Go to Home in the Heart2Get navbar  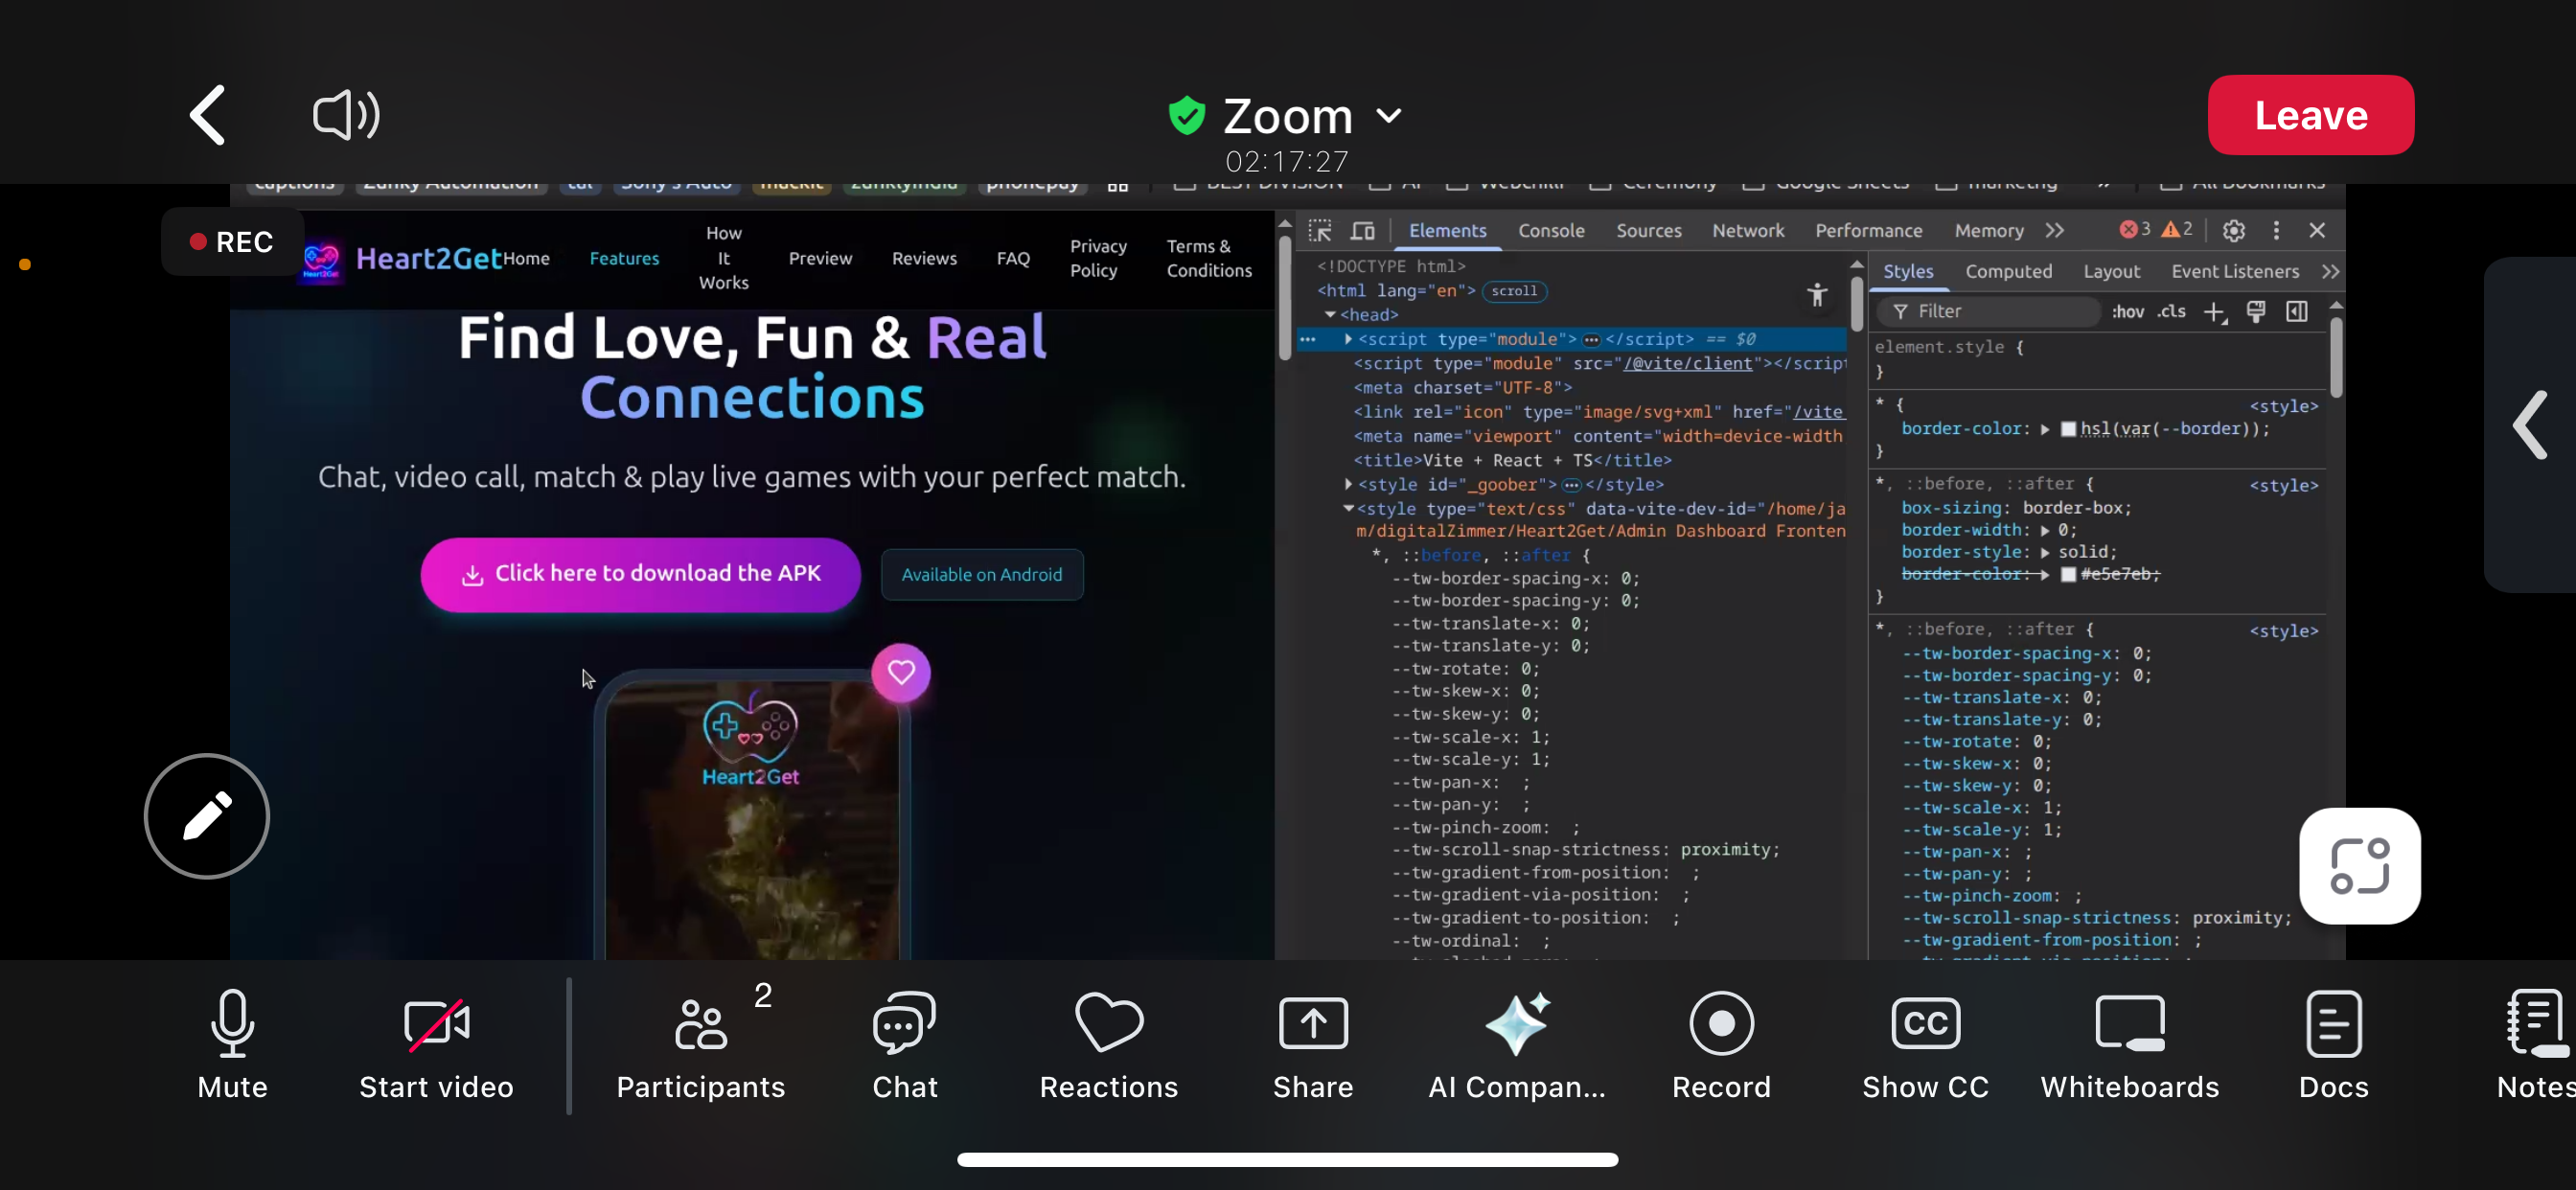(526, 259)
